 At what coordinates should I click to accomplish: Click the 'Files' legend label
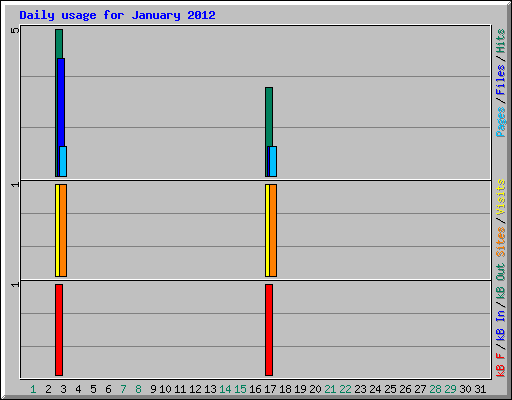tap(501, 80)
